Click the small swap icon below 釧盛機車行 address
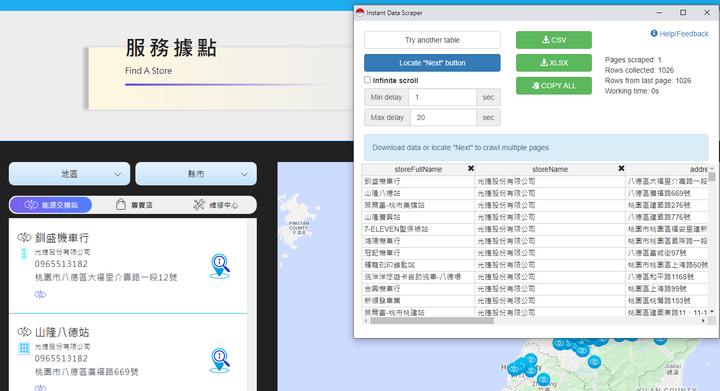Image resolution: width=720 pixels, height=391 pixels. (40, 294)
